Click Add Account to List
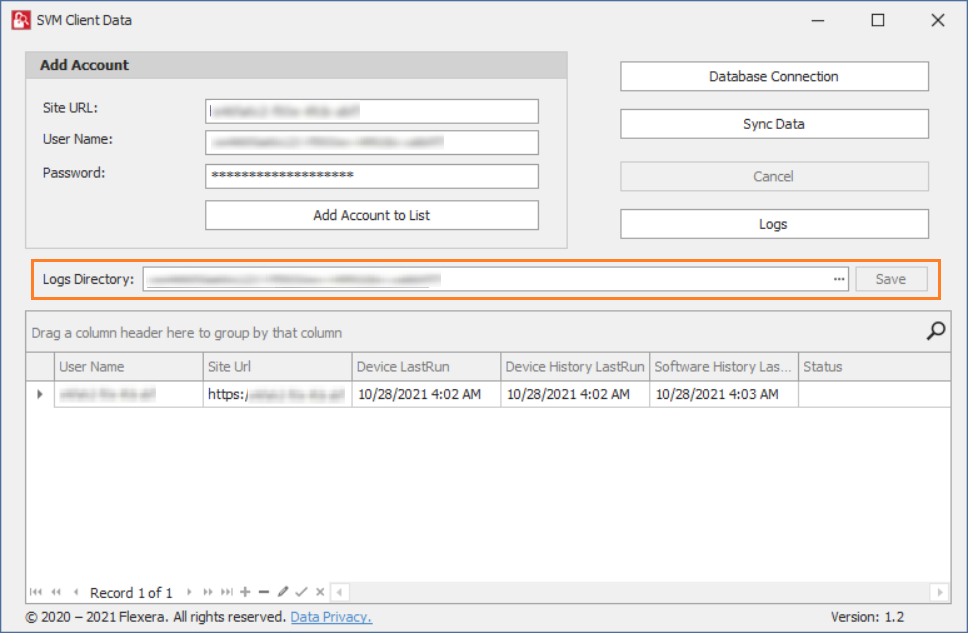Screen dimensions: 968x633 [372, 215]
